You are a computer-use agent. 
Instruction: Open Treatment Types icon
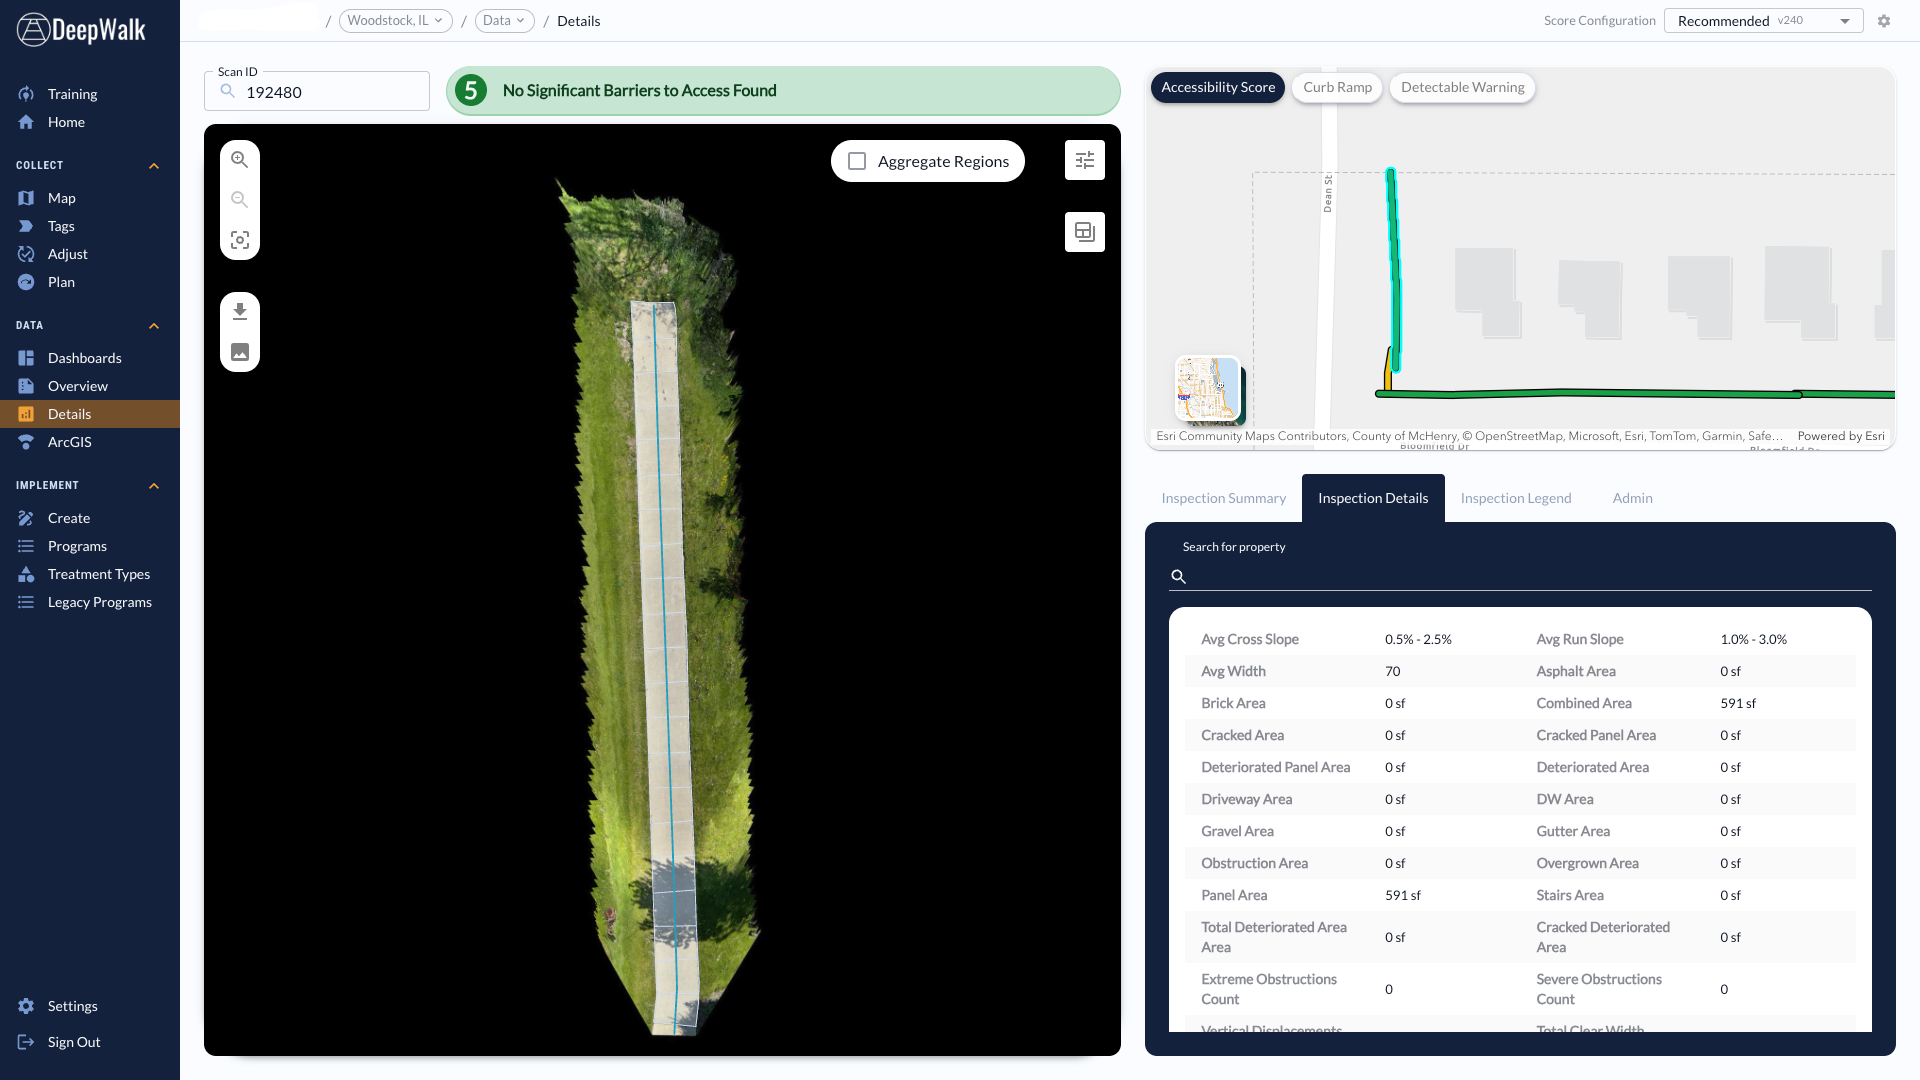[26, 574]
